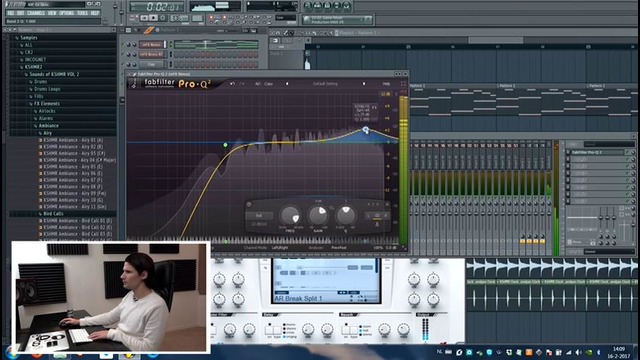Image resolution: width=640 pixels, height=360 pixels.
Task: Select the white EQ band node at curve peak
Action: (366, 130)
